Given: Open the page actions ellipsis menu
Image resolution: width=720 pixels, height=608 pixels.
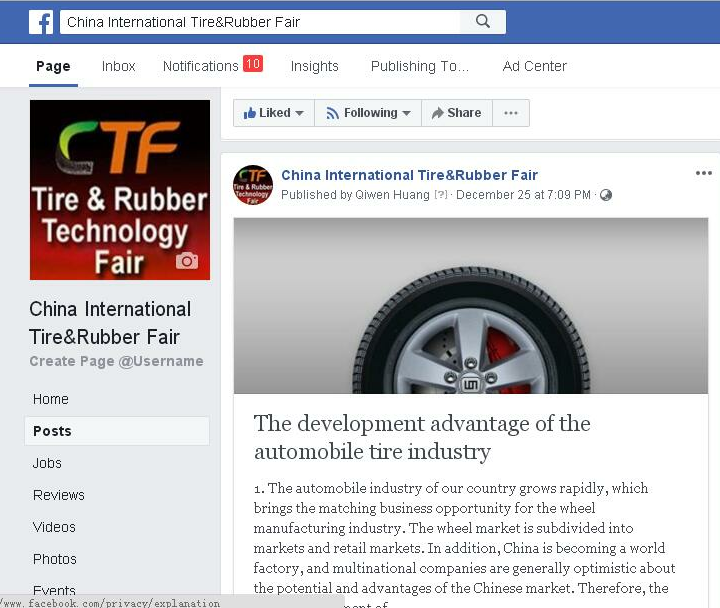Looking at the screenshot, I should coord(511,113).
